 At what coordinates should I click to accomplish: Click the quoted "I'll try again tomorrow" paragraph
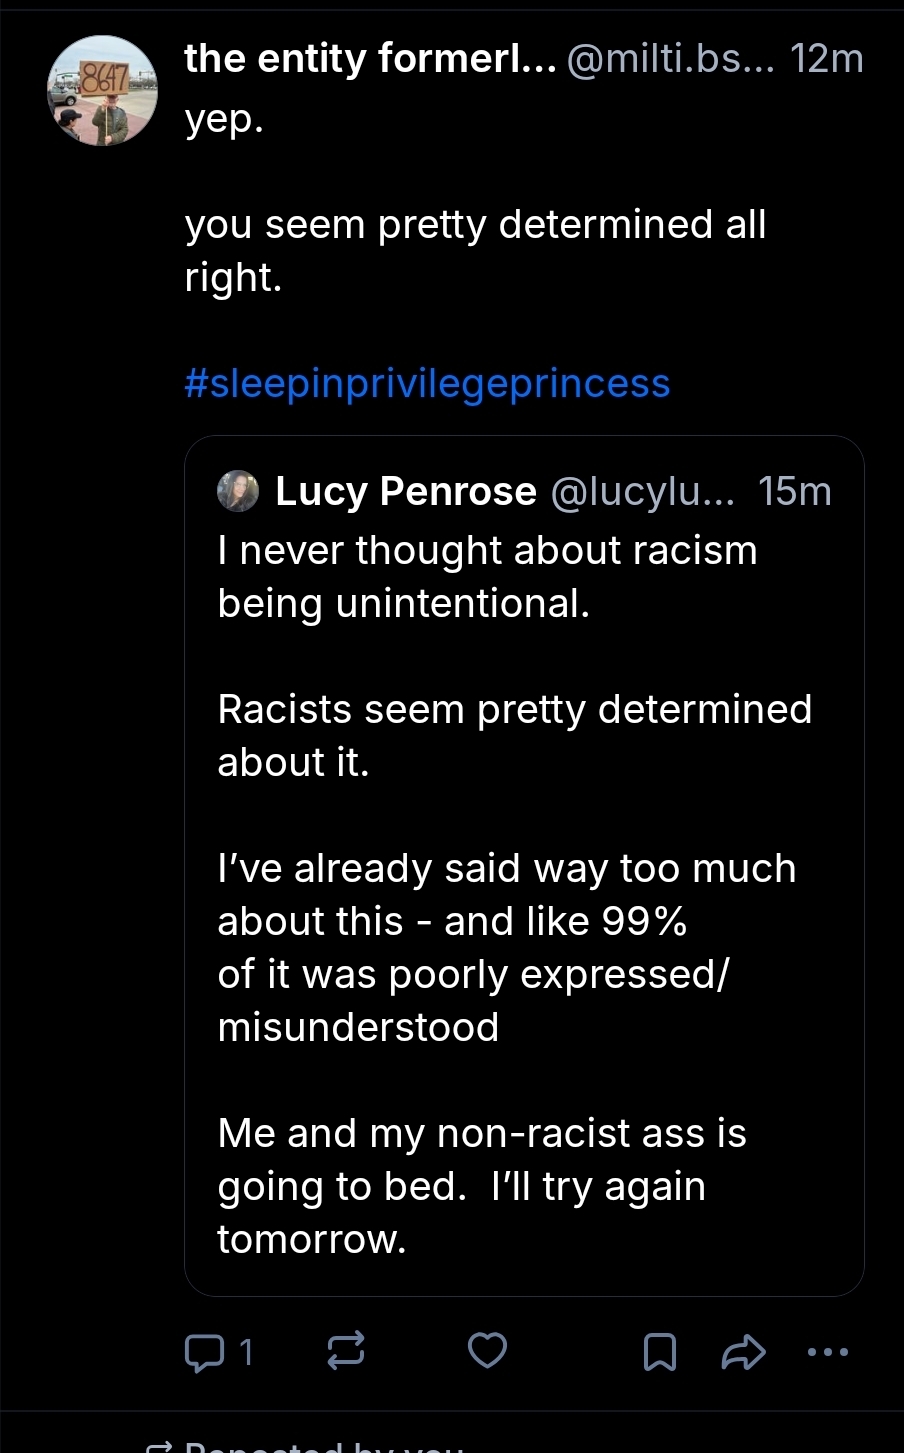pyautogui.click(x=481, y=1186)
